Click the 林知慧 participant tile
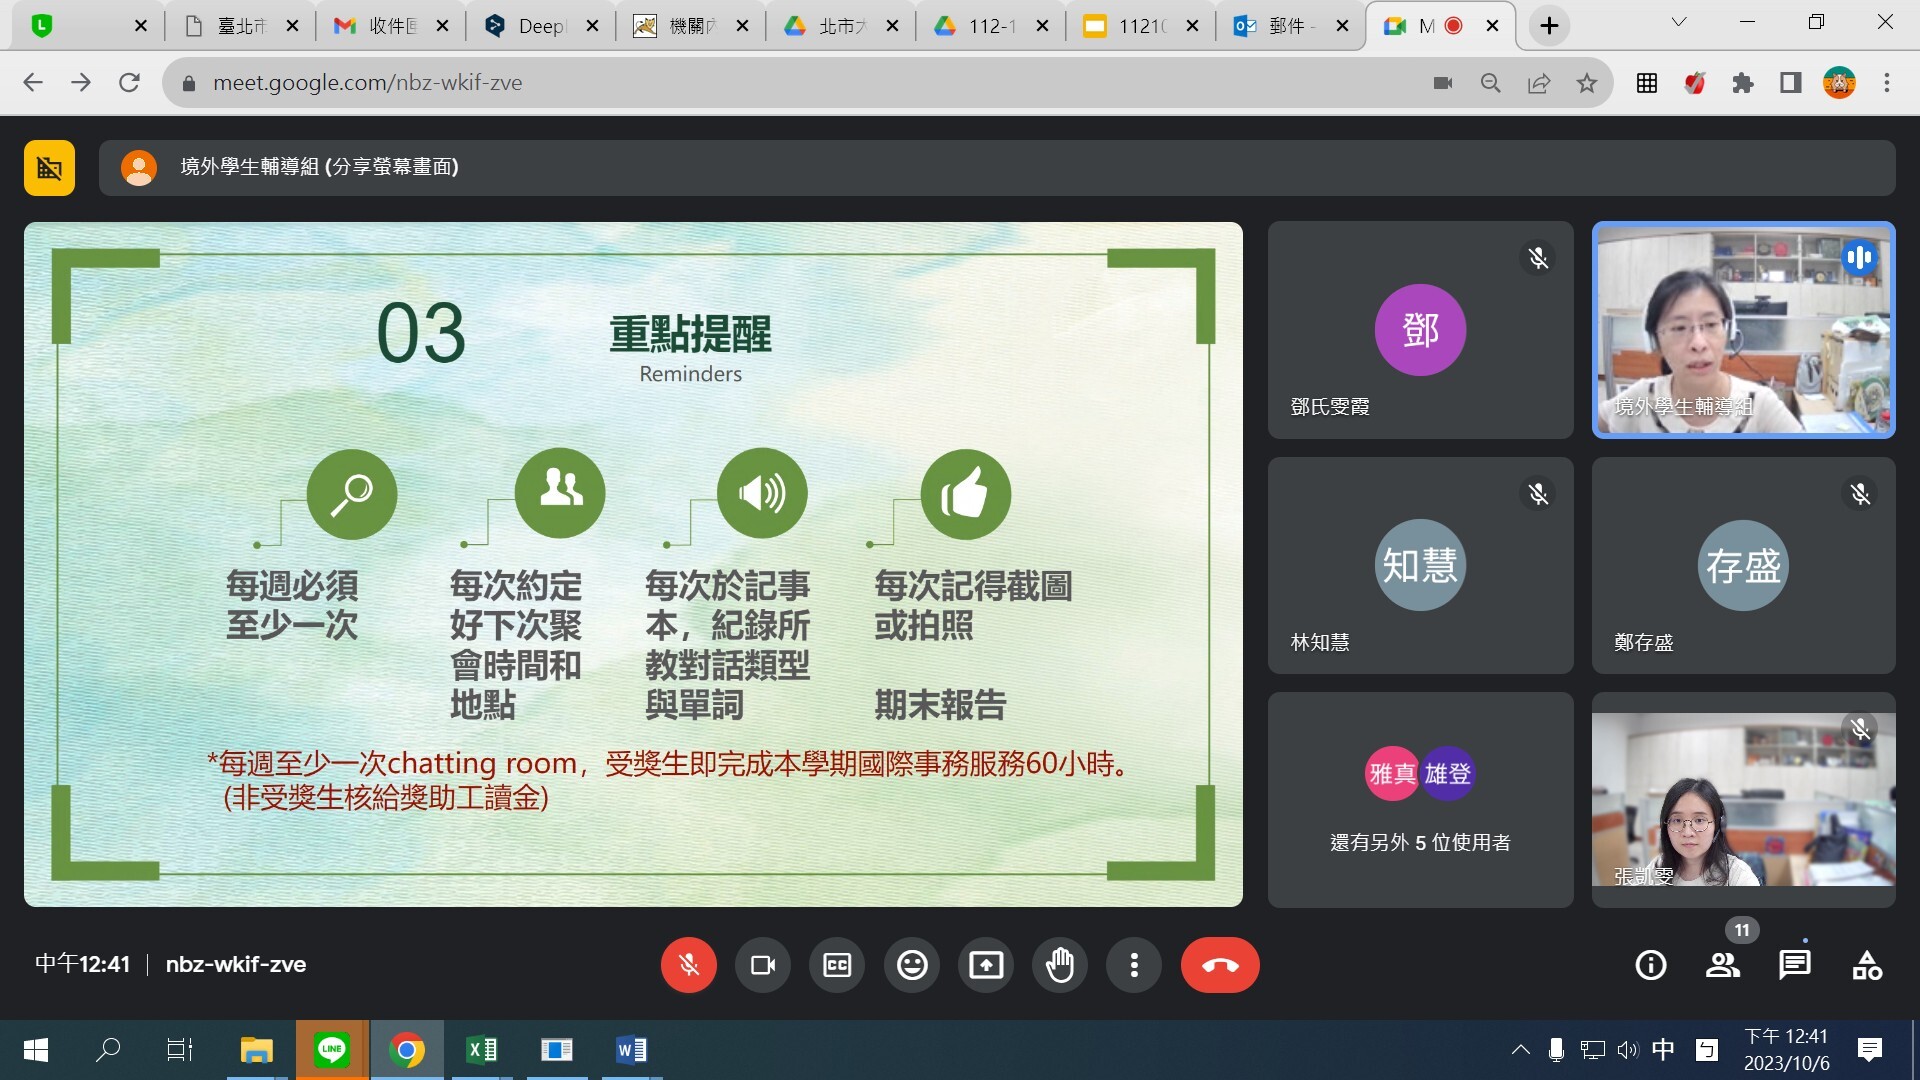The height and width of the screenshot is (1080, 1920). [1420, 566]
